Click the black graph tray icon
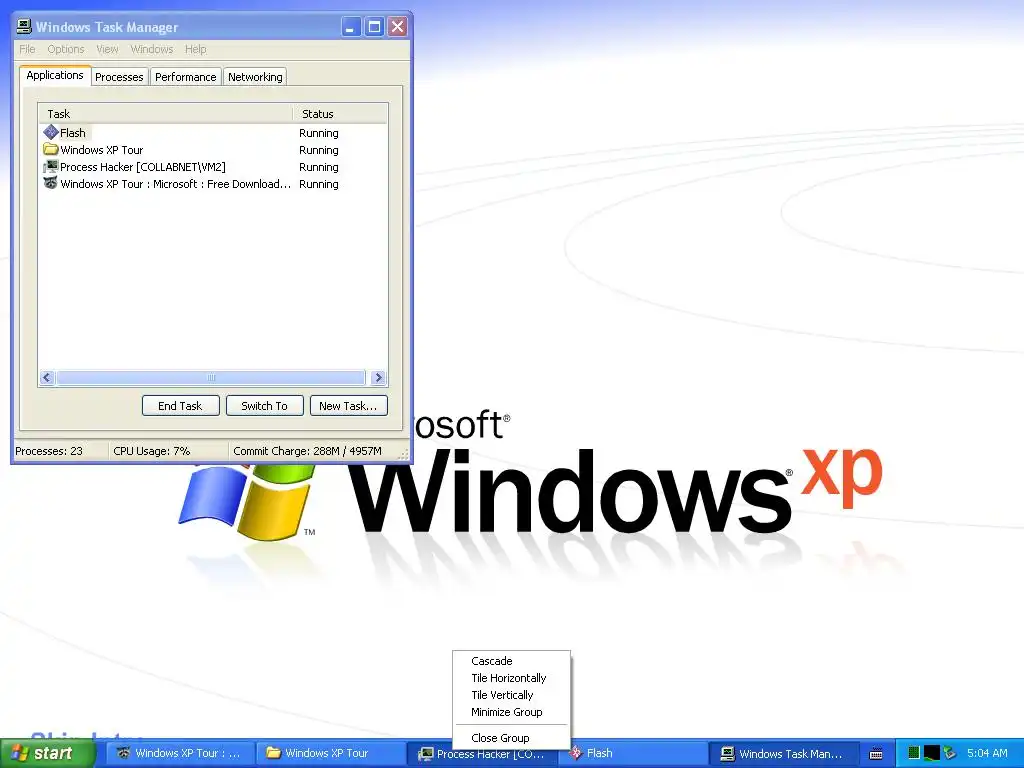This screenshot has height=768, width=1024. point(932,753)
